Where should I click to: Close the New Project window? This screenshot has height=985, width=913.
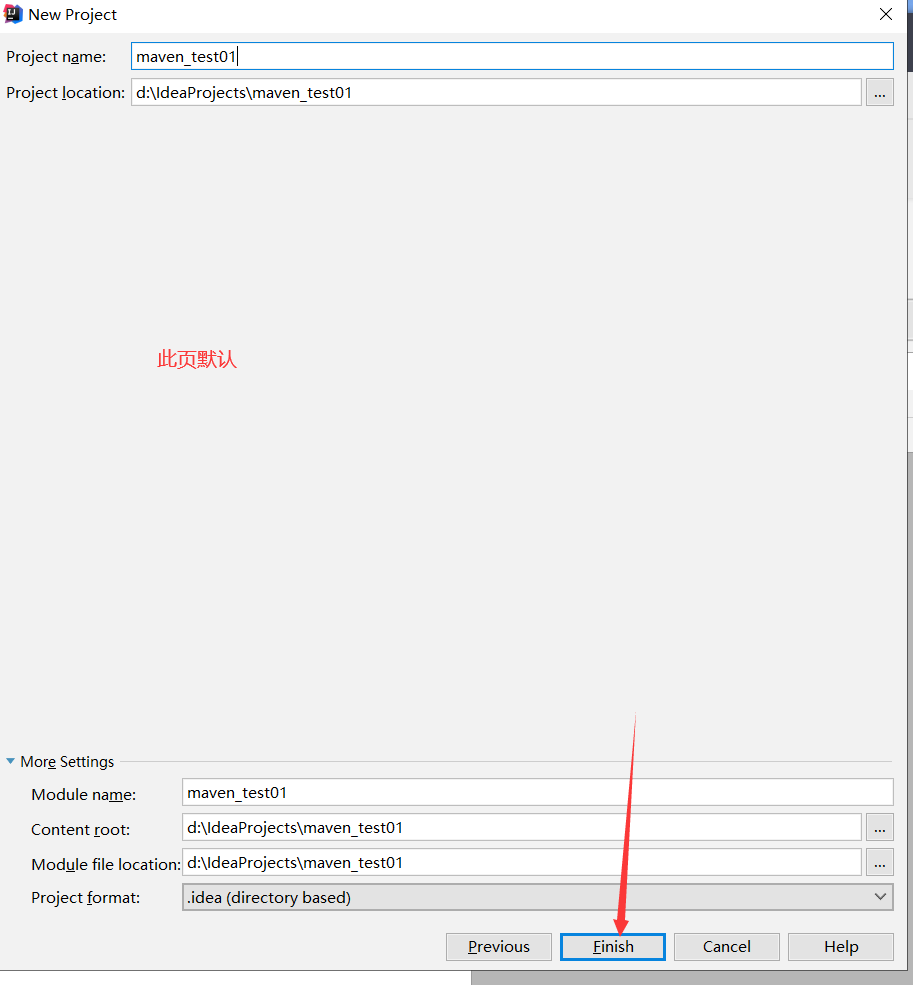pyautogui.click(x=886, y=14)
